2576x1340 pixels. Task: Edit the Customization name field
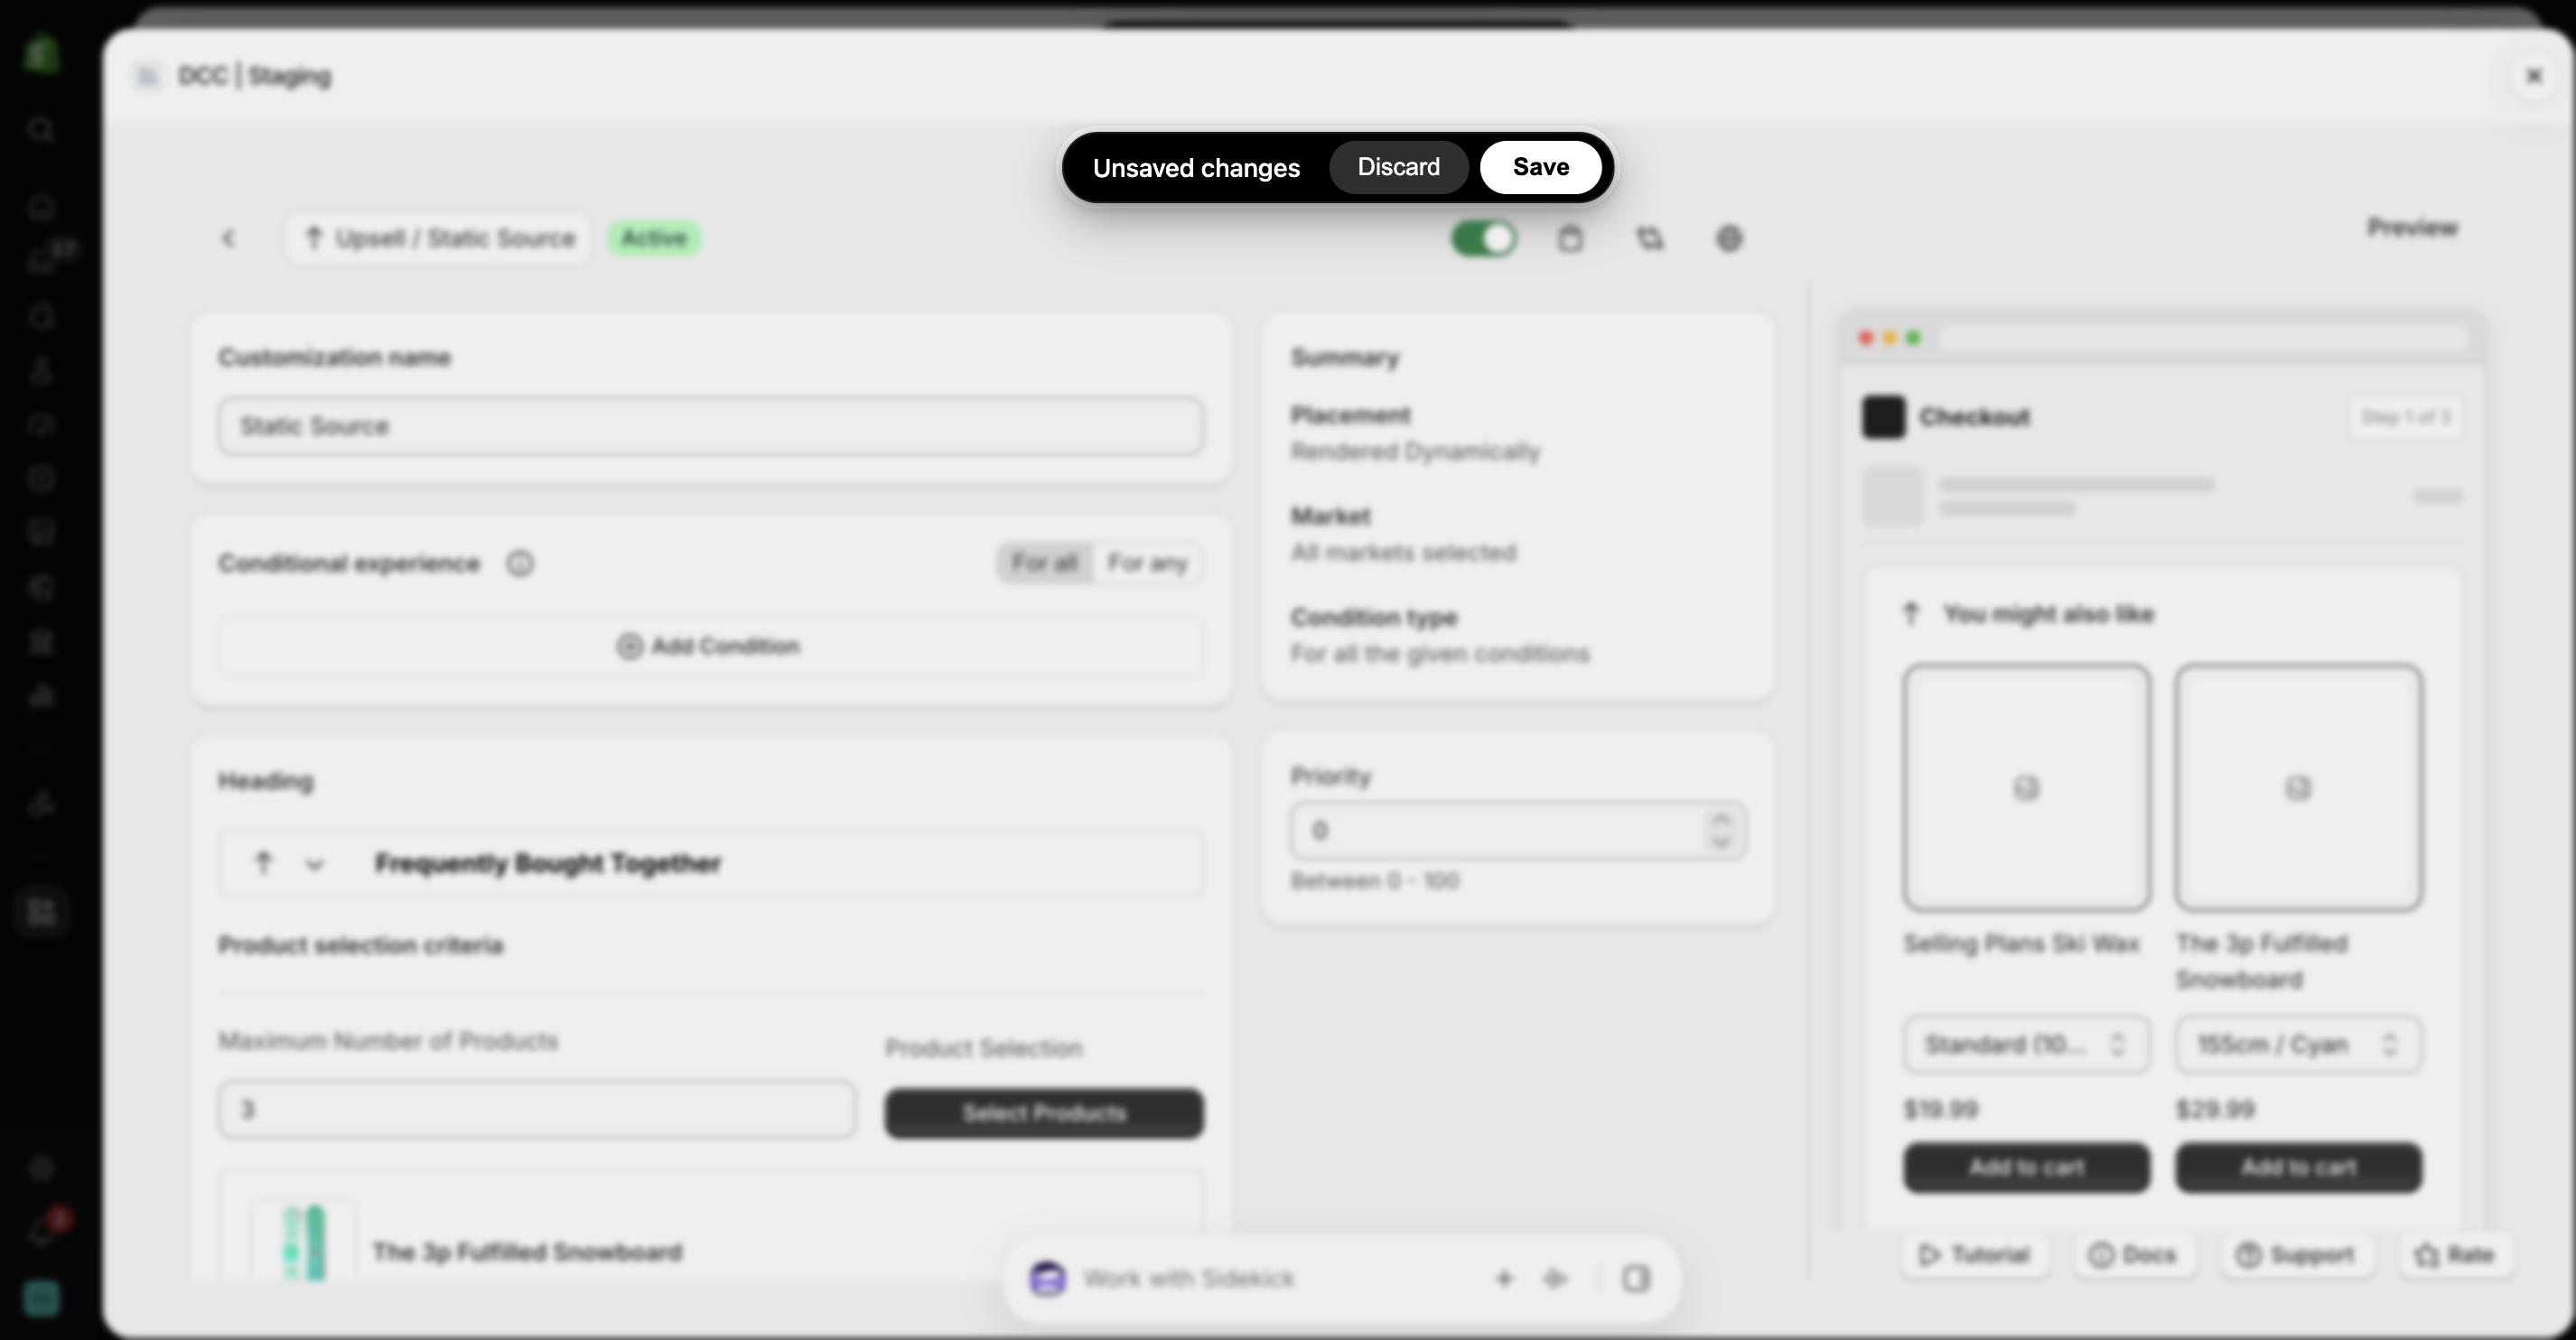click(x=711, y=426)
